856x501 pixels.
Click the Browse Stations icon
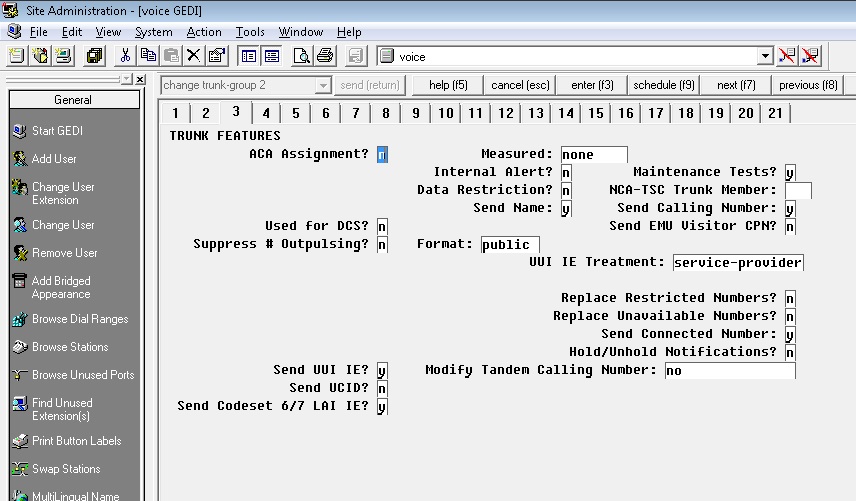[20, 347]
